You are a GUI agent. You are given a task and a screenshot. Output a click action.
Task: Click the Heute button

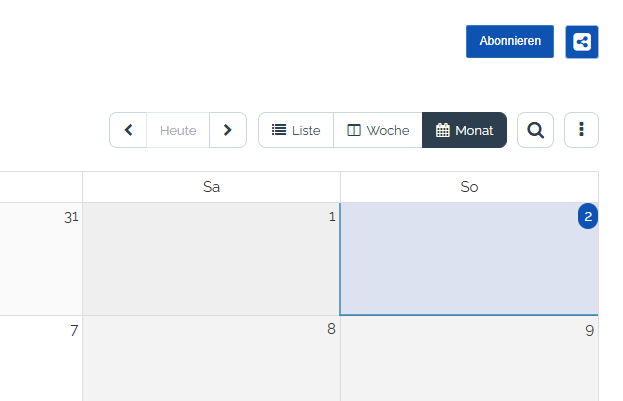coord(178,130)
